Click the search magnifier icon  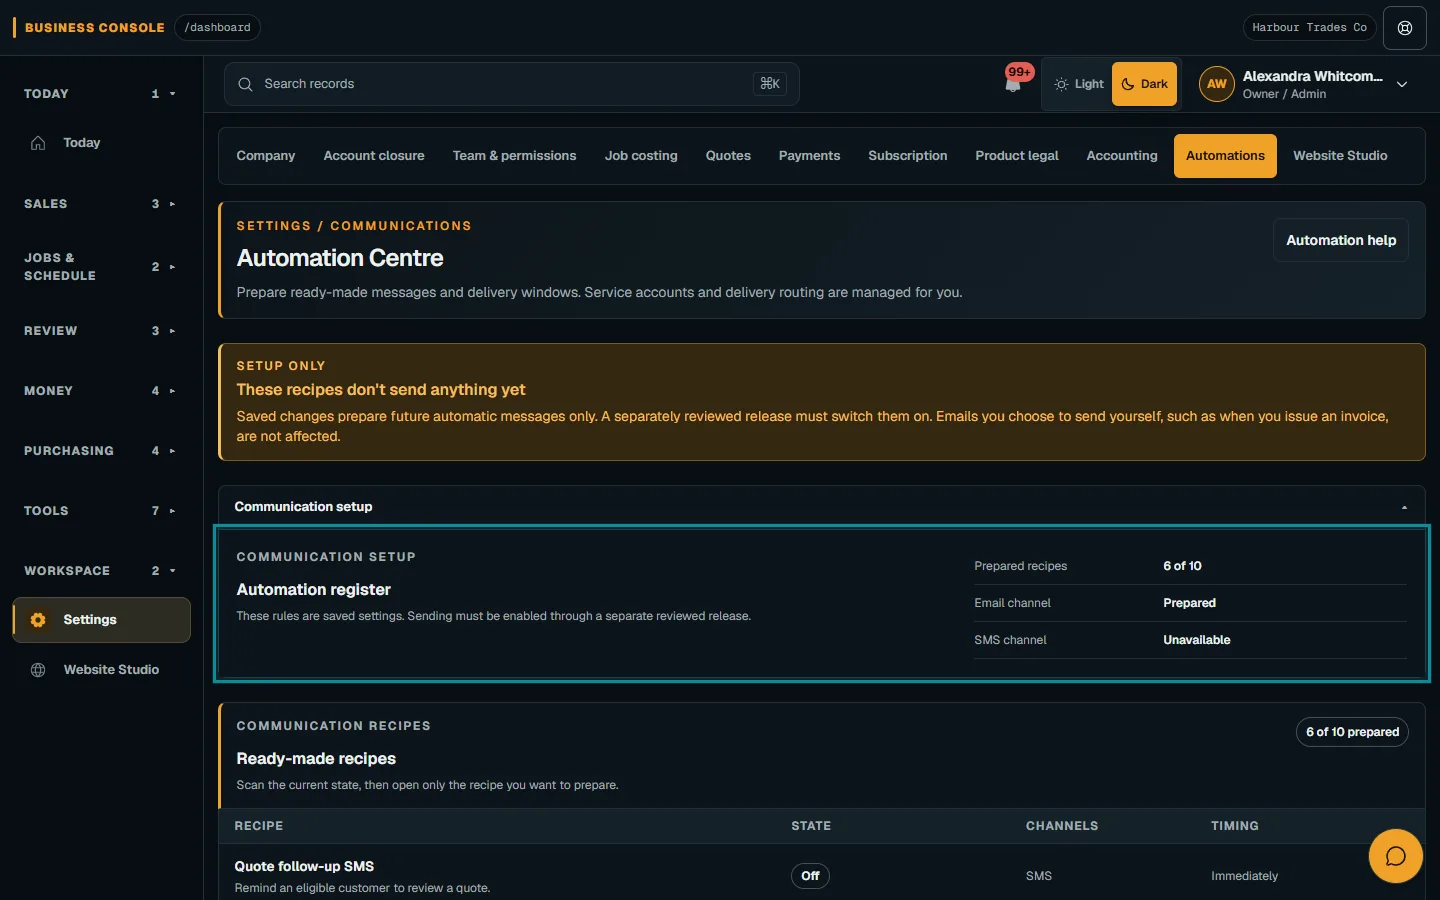pos(245,84)
